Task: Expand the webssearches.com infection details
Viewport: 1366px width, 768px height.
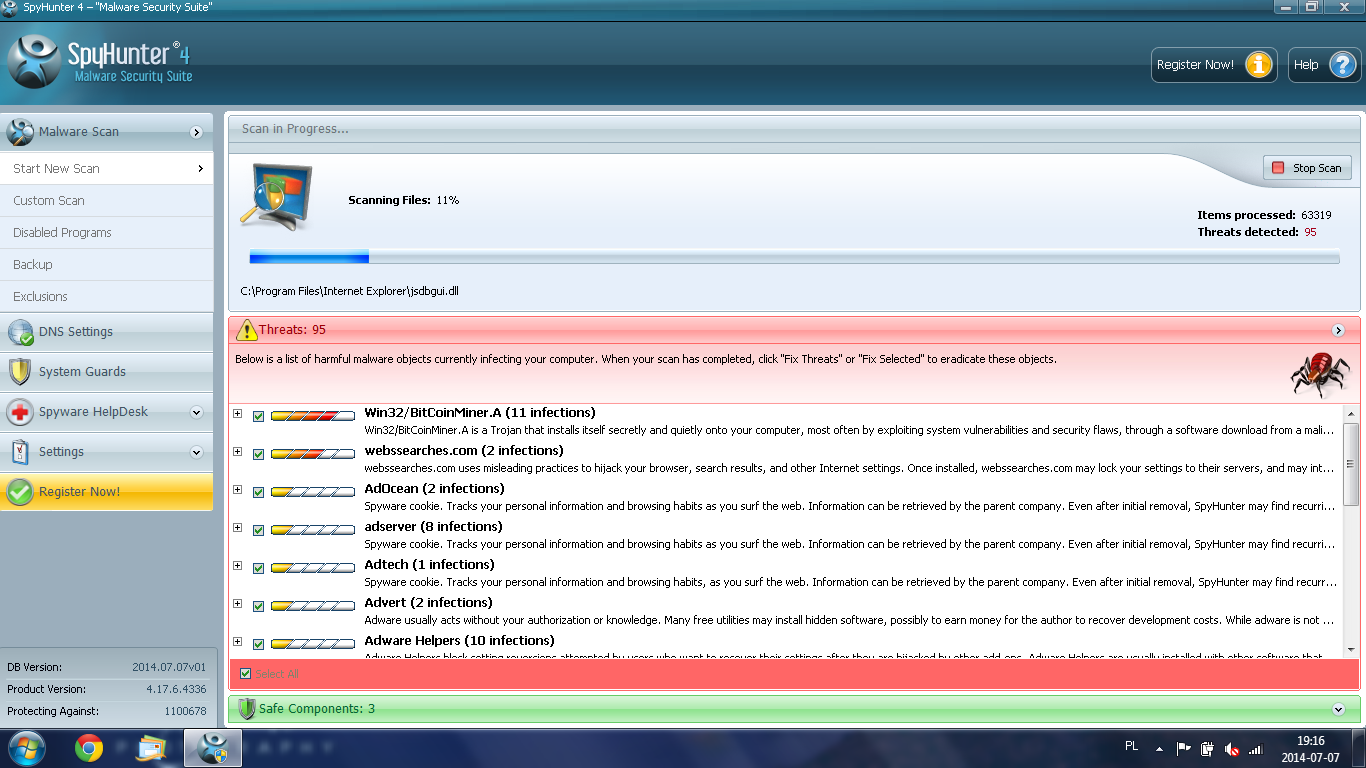Action: click(x=237, y=451)
